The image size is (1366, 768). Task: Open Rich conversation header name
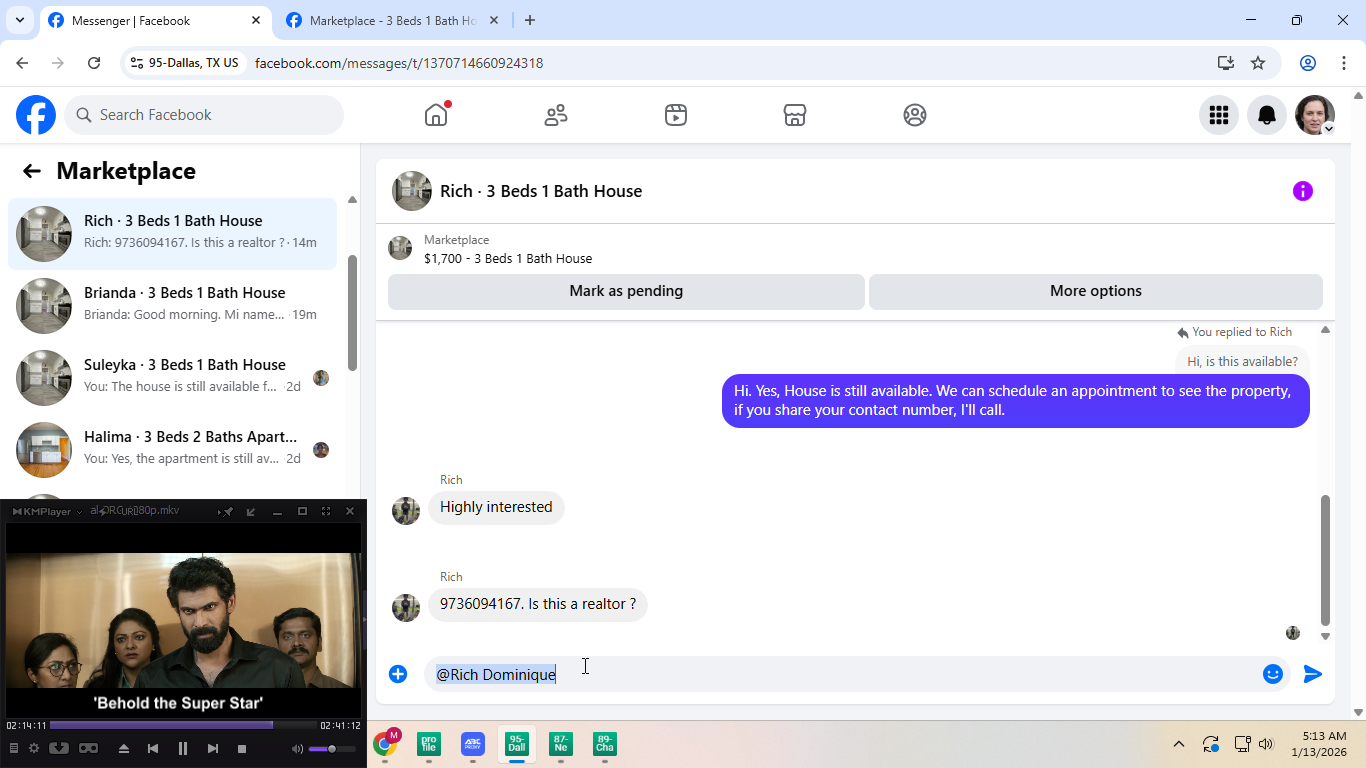coord(541,191)
